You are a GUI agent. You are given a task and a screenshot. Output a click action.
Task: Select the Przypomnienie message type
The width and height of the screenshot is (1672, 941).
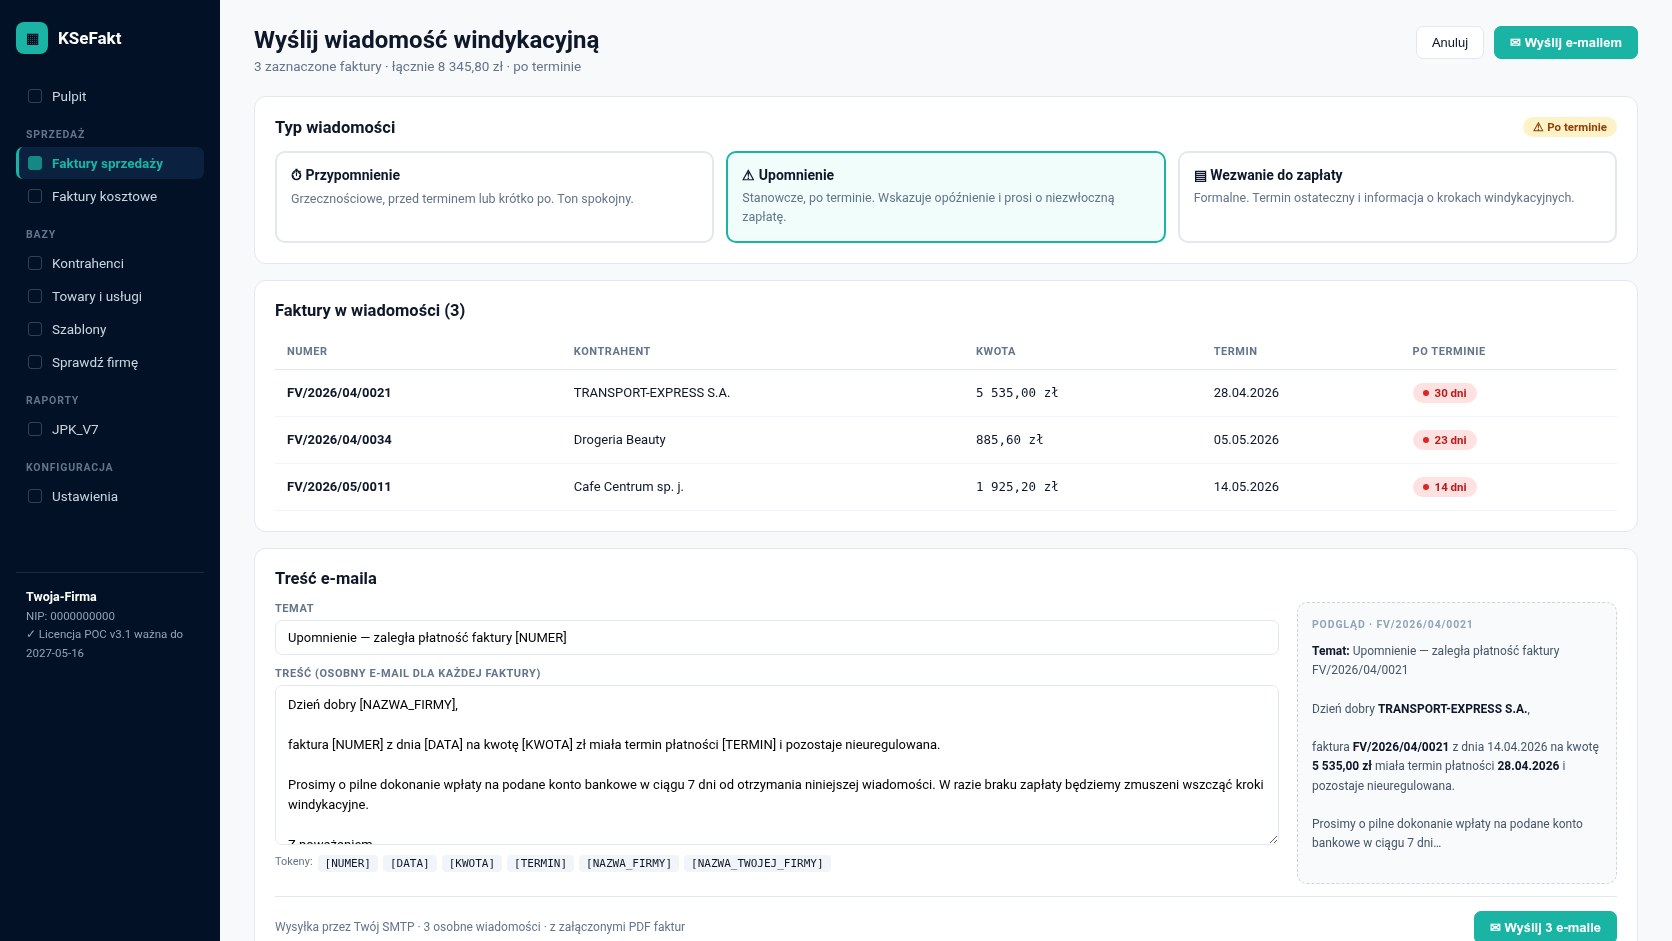[494, 197]
